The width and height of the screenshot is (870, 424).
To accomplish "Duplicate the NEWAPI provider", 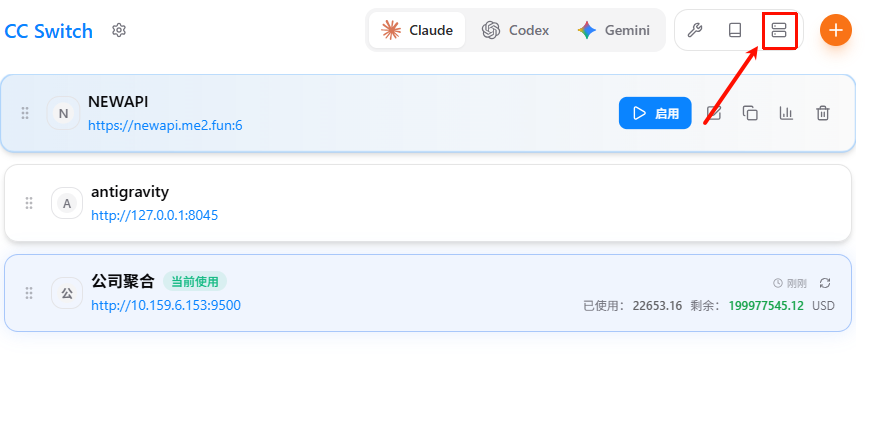I will 750,113.
